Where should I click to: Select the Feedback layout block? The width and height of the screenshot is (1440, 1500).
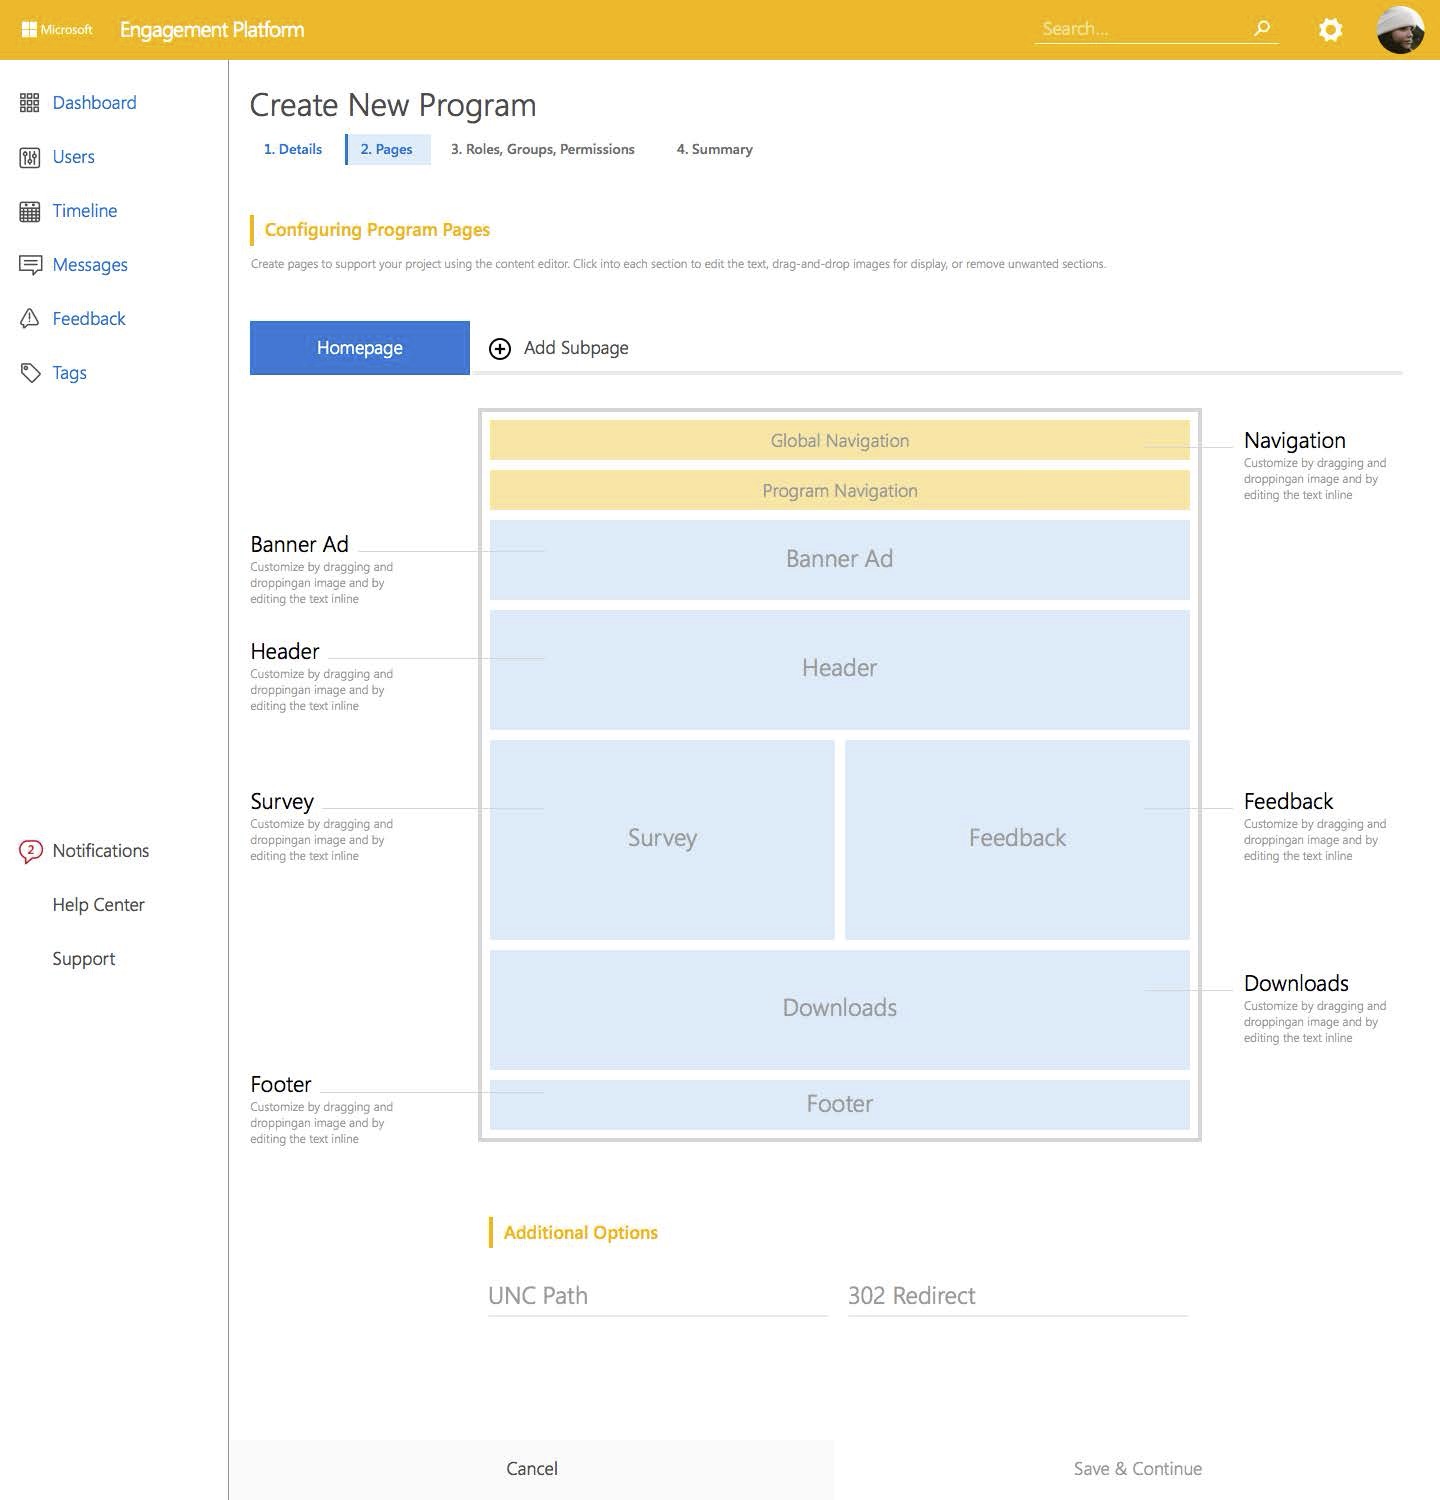(1017, 840)
